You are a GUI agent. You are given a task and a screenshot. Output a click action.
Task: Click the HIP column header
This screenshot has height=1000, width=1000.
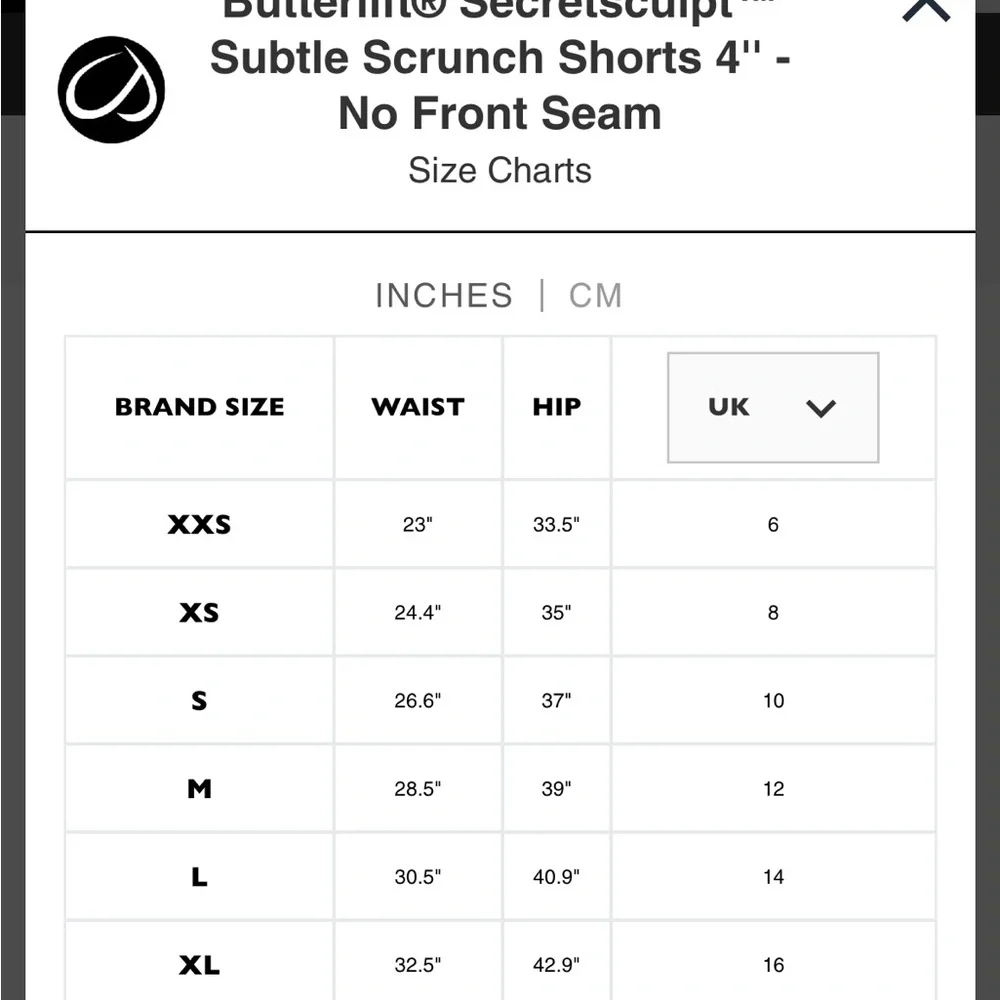pos(556,406)
